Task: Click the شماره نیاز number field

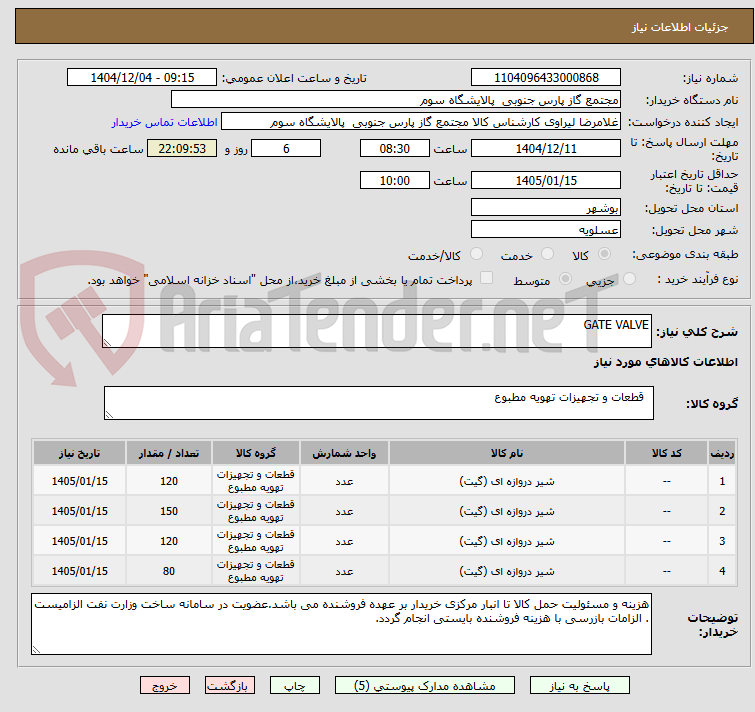Action: 546,78
